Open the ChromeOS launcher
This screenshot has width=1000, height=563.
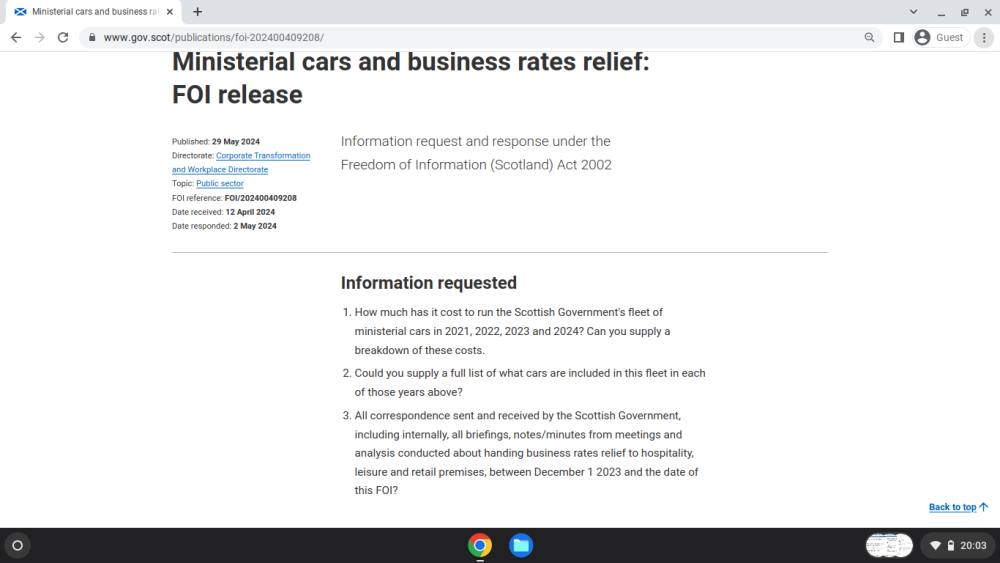pyautogui.click(x=18, y=545)
